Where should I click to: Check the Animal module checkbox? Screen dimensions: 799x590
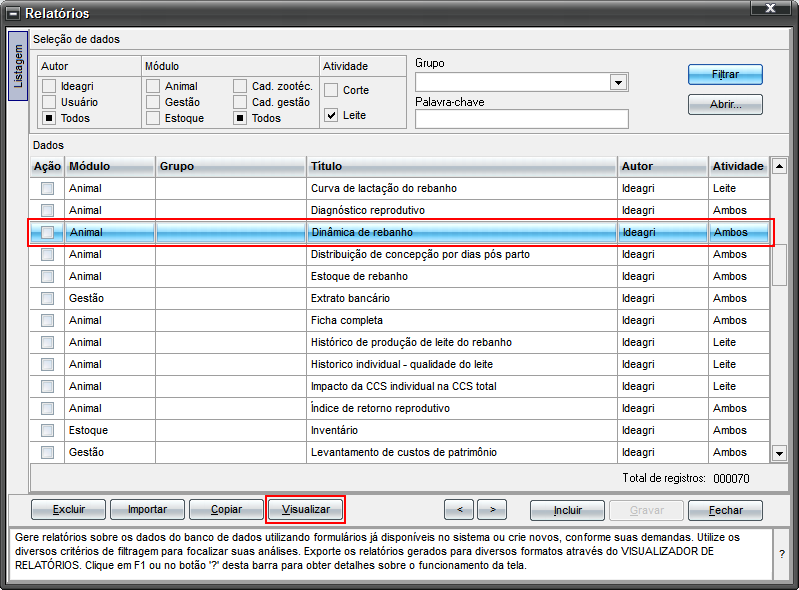click(x=152, y=86)
